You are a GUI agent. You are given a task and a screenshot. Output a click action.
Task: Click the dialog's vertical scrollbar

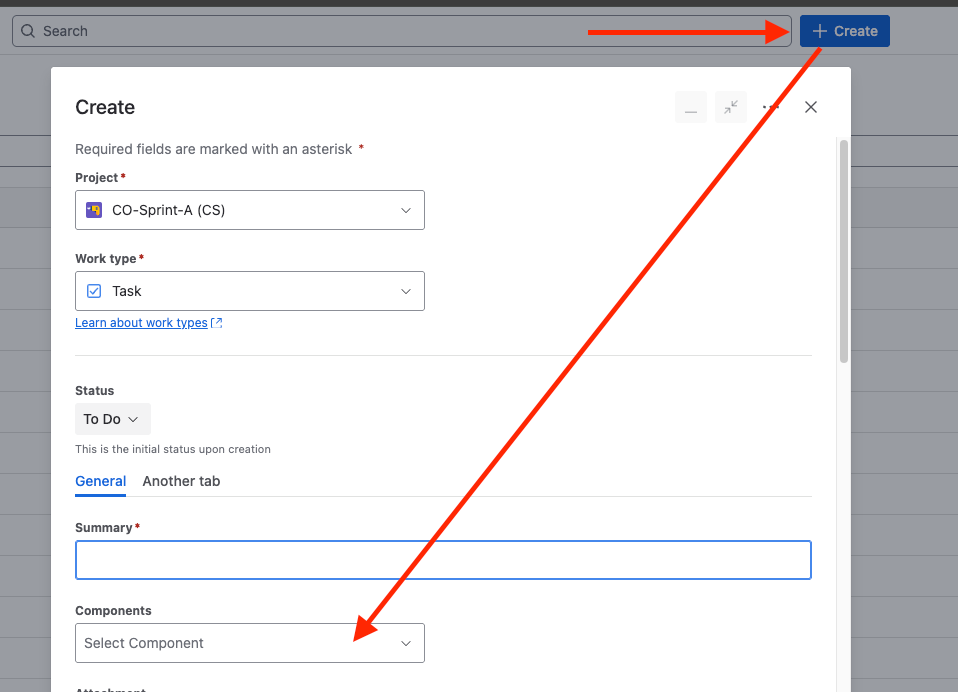[x=844, y=252]
